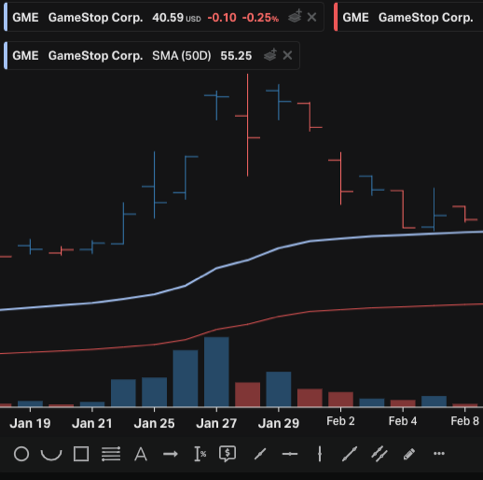Select the horizontal lines levels tool
Image resolution: width=483 pixels, height=480 pixels.
point(111,454)
